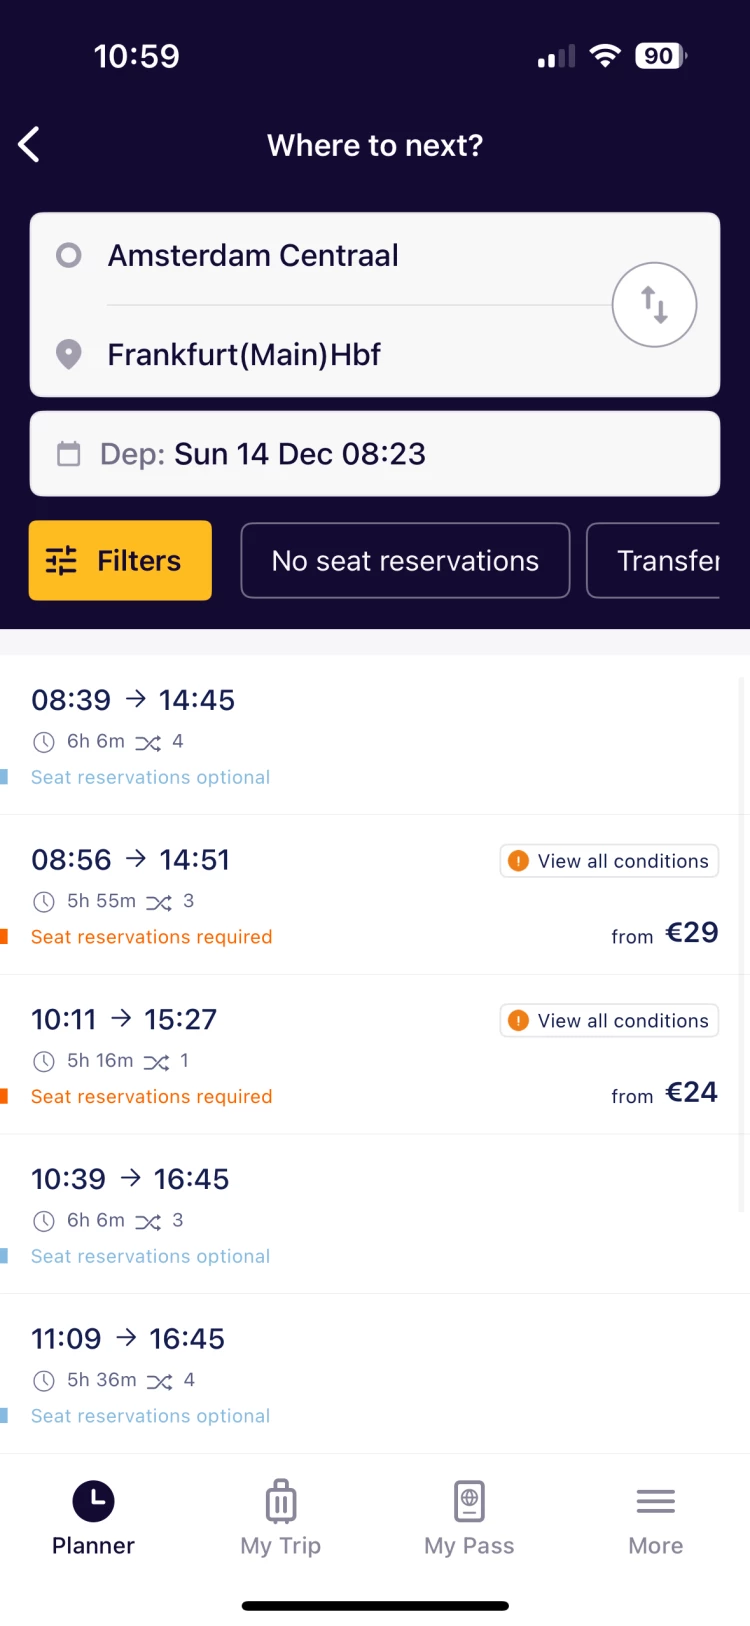The image size is (750, 1626).
Task: Toggle the No seat reservations filter
Action: pyautogui.click(x=405, y=561)
